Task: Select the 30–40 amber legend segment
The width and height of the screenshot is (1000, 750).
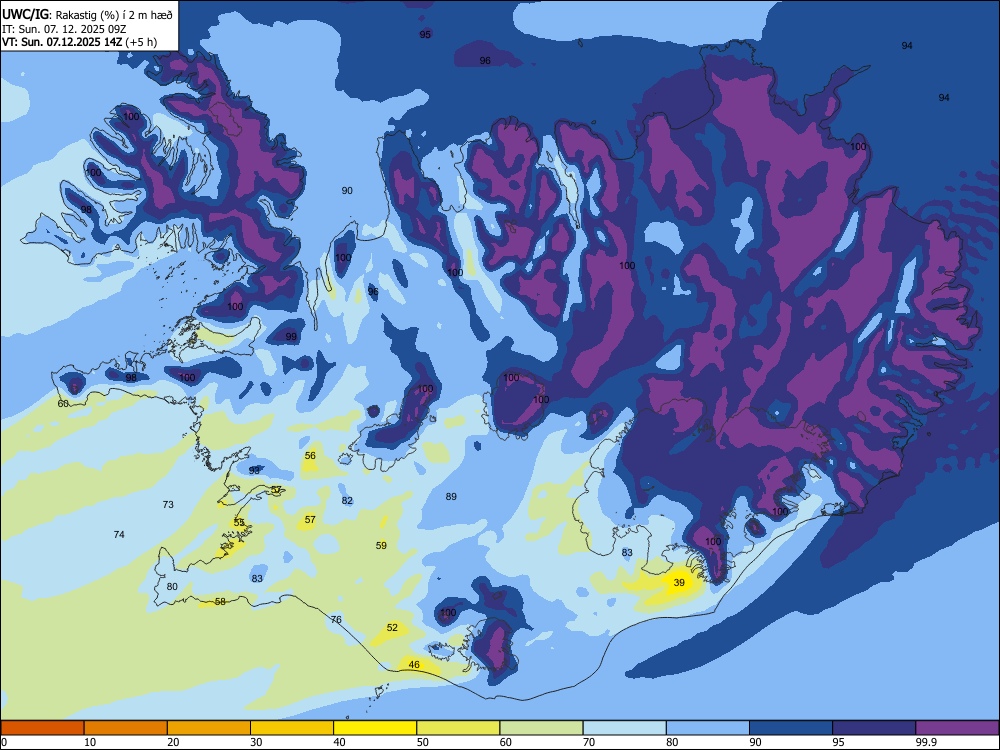Action: (292, 728)
